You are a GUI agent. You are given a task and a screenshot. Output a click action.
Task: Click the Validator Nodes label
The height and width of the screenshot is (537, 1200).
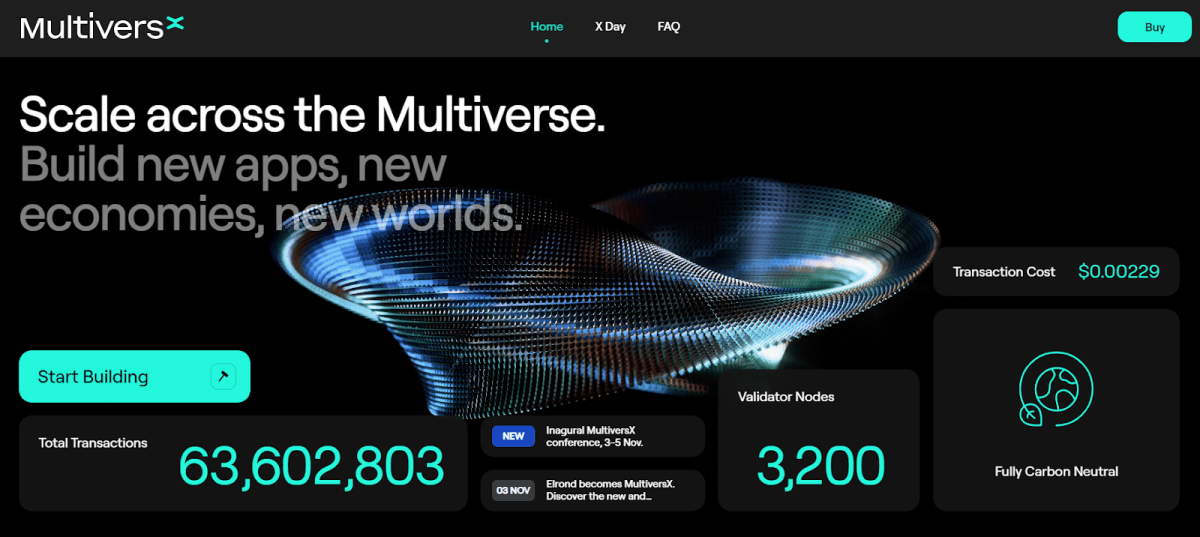tap(786, 397)
